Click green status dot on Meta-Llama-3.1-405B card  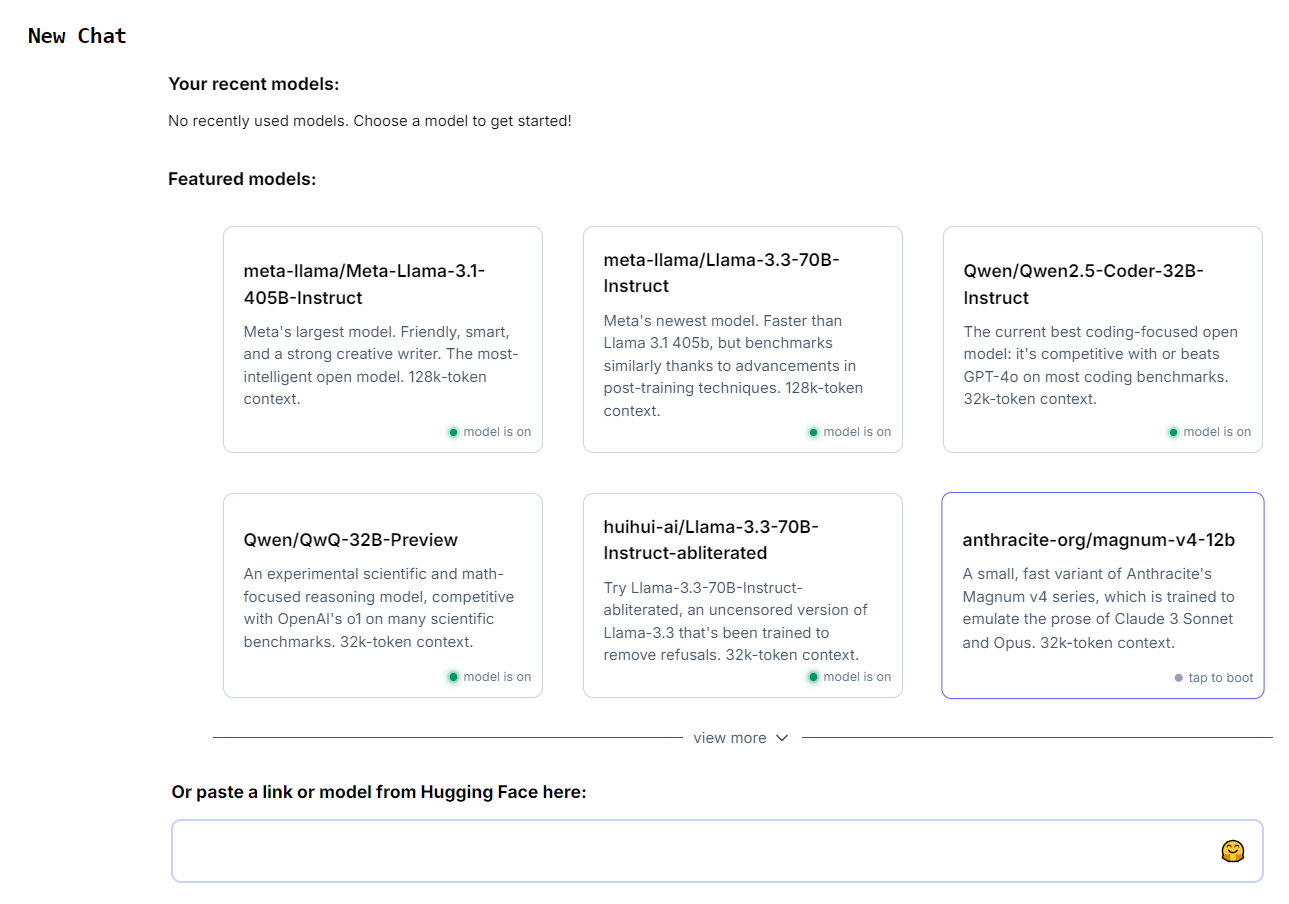[x=453, y=432]
